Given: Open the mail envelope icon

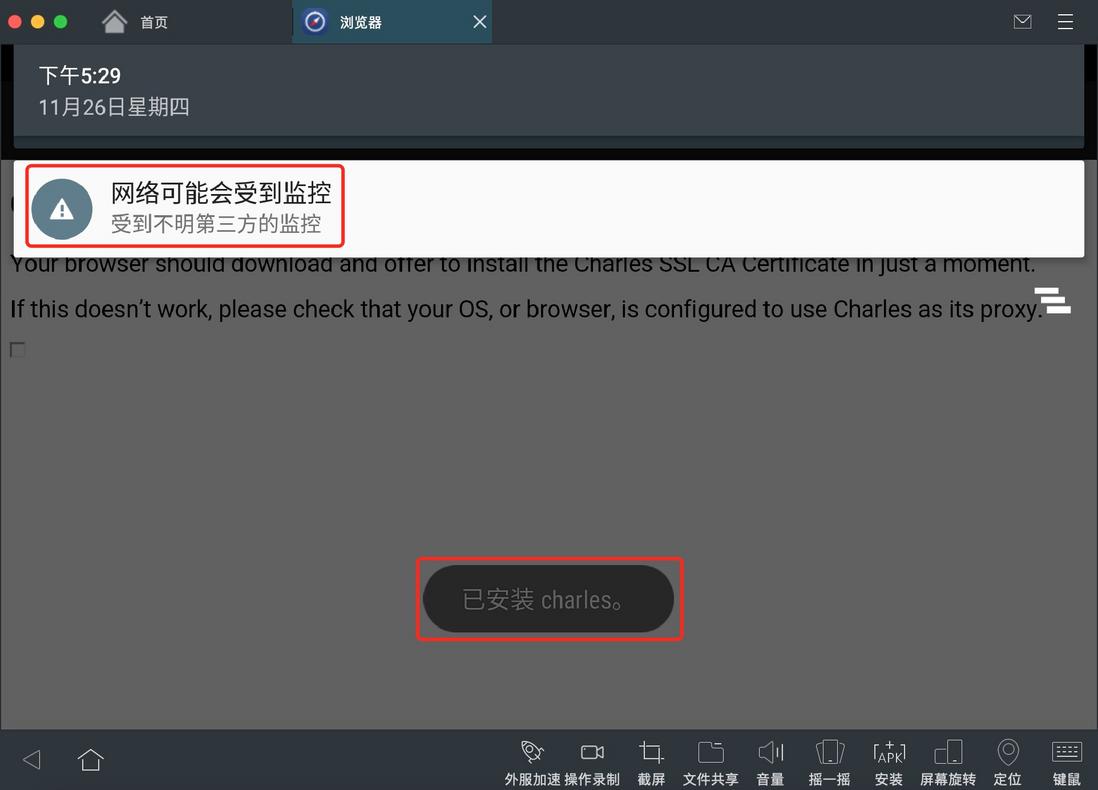Looking at the screenshot, I should click(x=1022, y=22).
